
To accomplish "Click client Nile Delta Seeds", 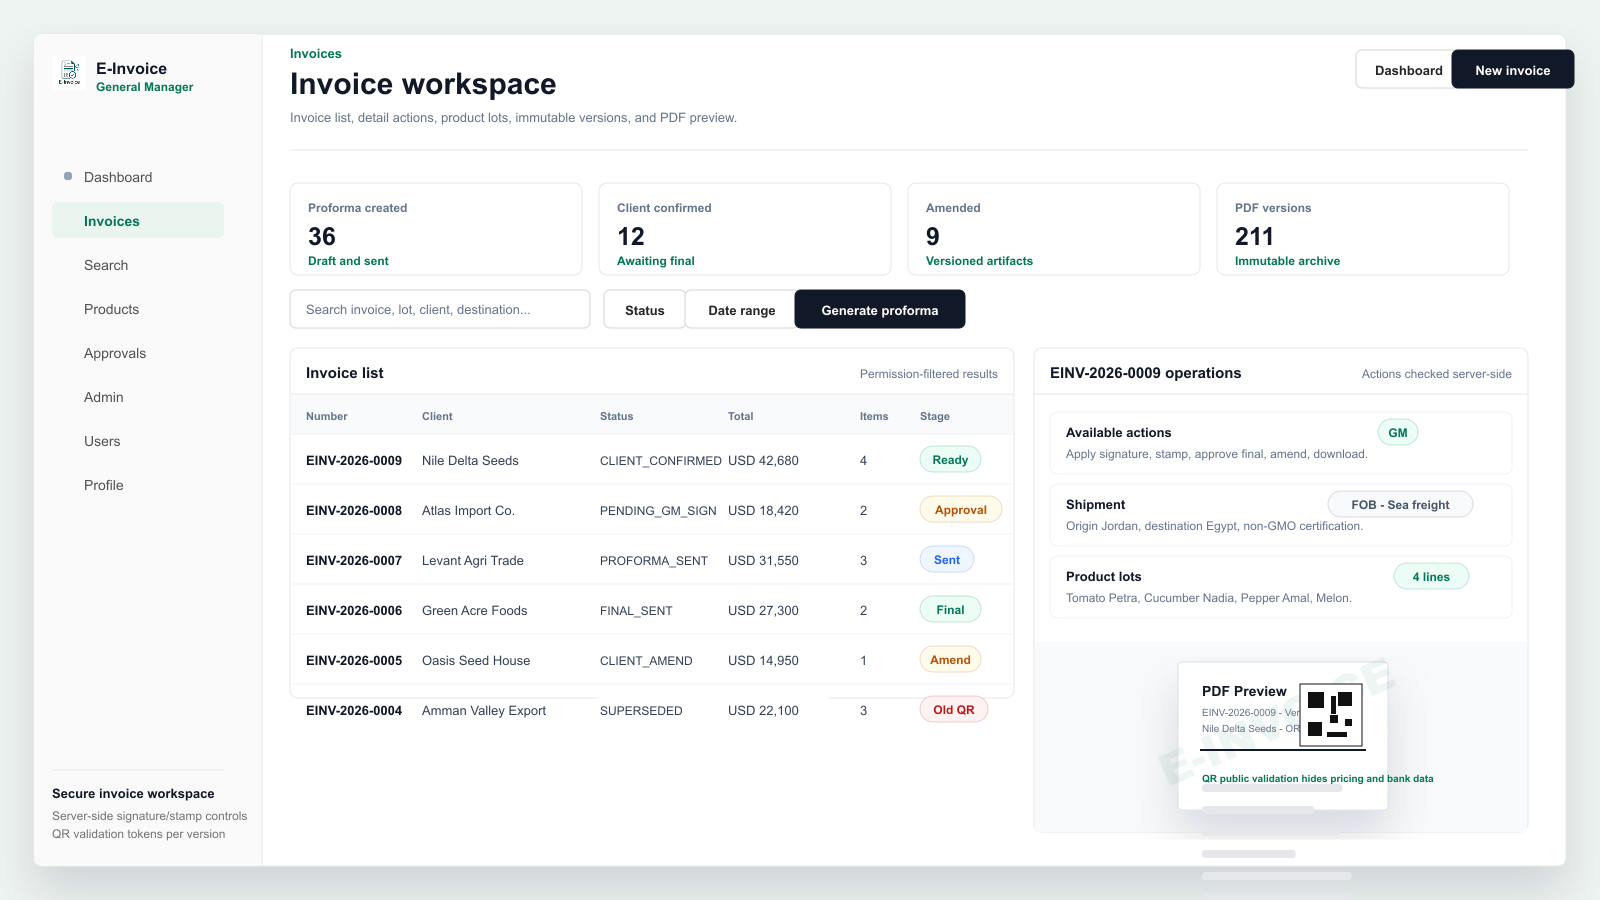I will (470, 461).
